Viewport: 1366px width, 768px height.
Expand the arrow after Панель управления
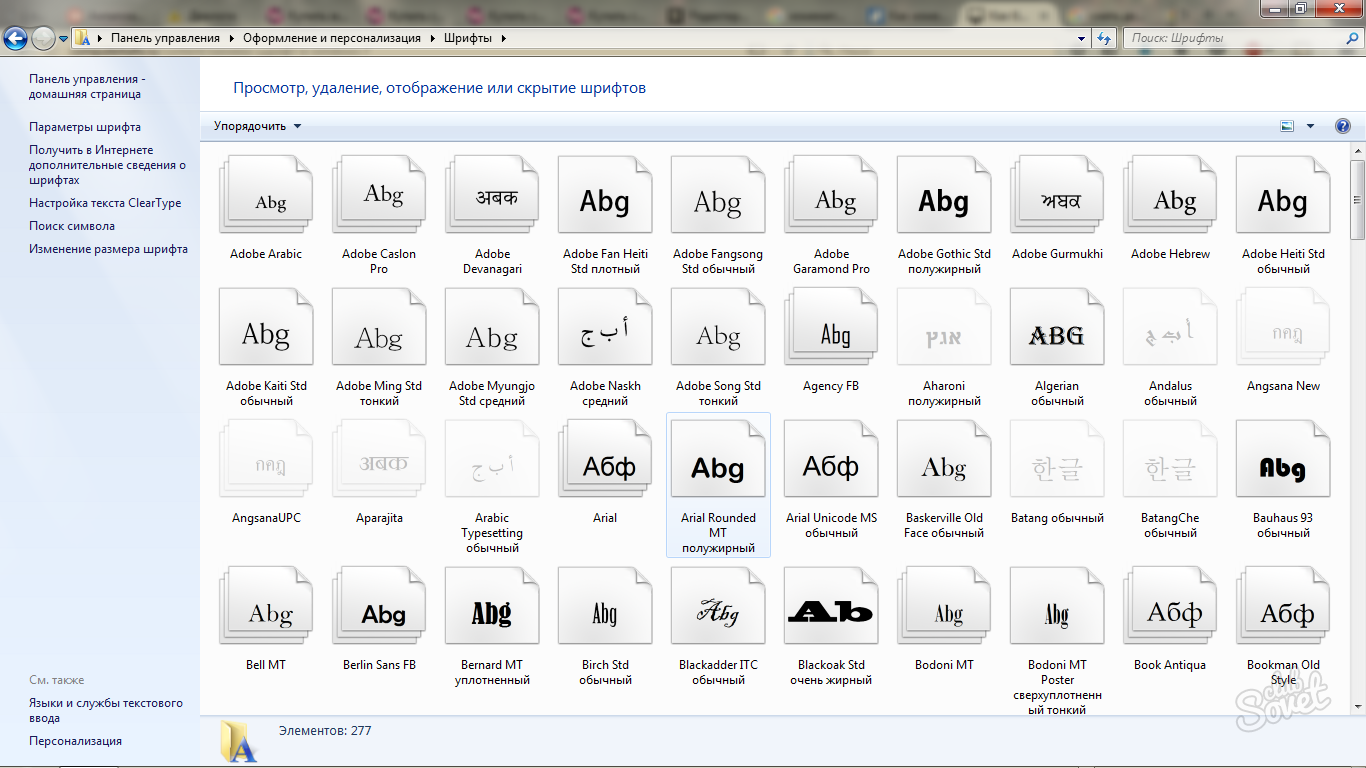231,38
